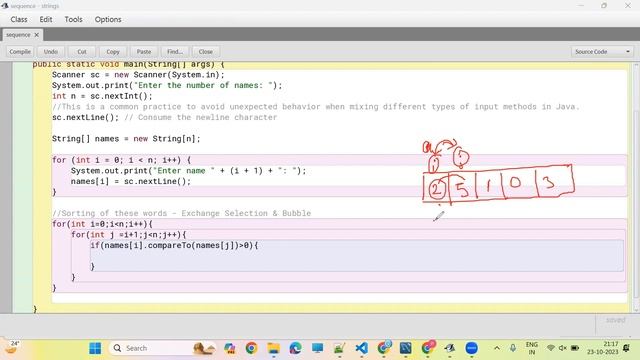The width and height of the screenshot is (640, 360).
Task: Open the Class menu
Action: point(19,19)
